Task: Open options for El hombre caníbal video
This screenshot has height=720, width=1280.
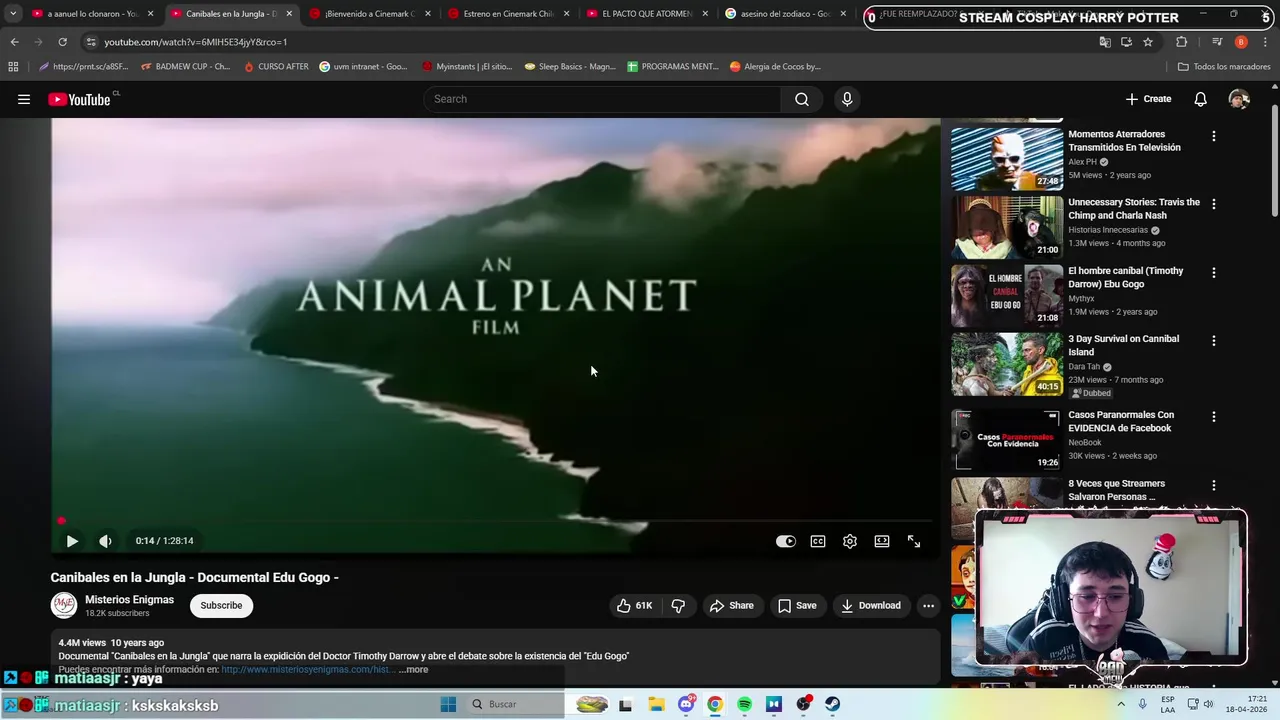Action: (1214, 272)
